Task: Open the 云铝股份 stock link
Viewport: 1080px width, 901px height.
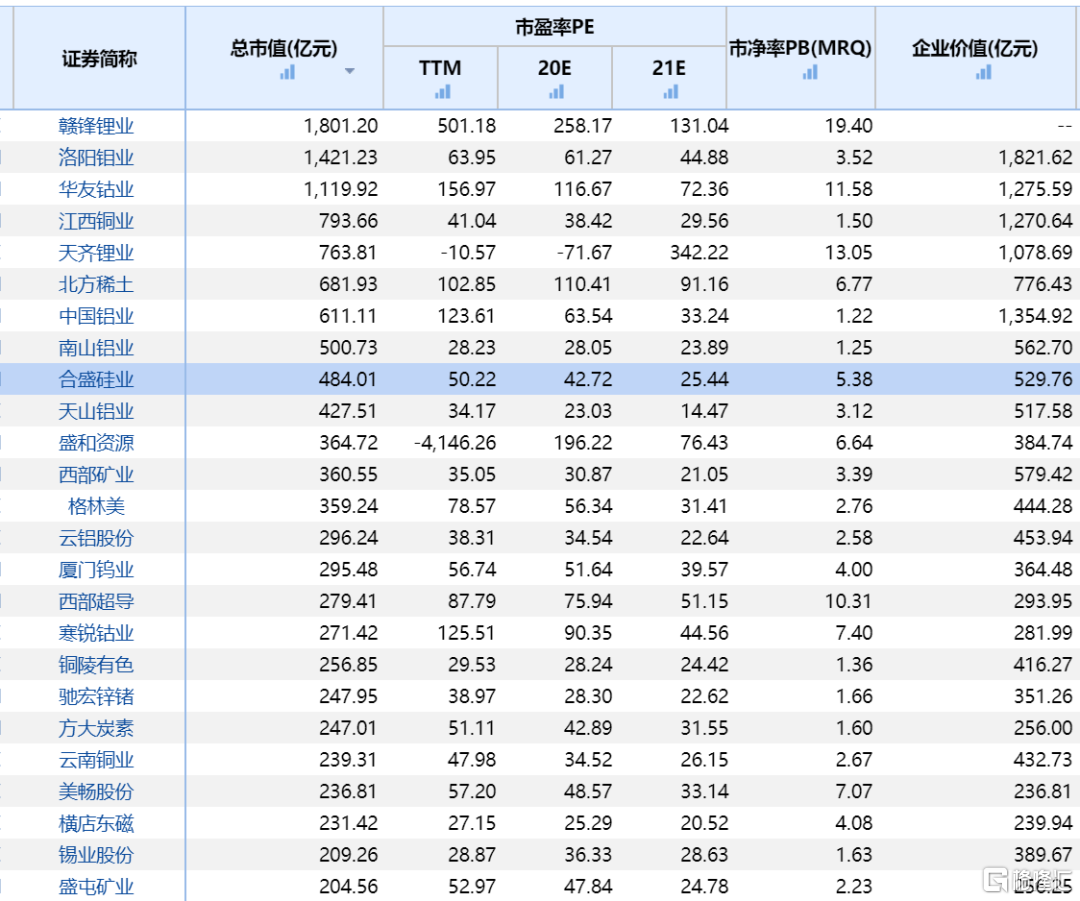Action: point(96,538)
